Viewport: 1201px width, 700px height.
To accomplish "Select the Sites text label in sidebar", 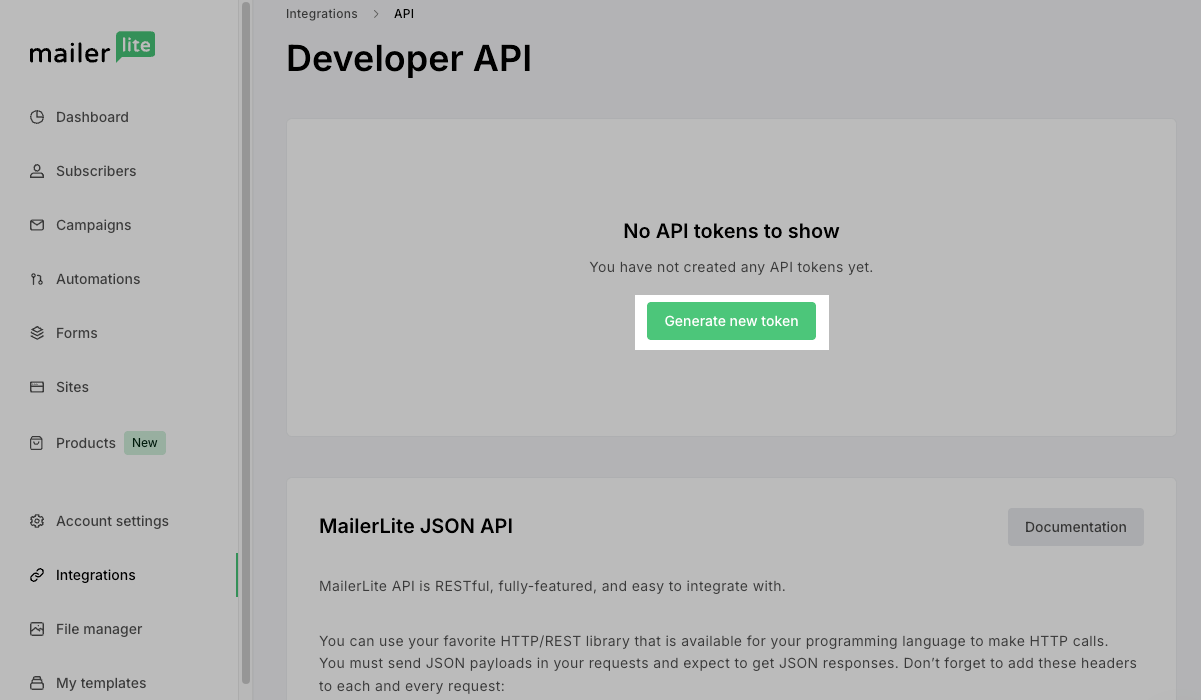I will 72,387.
